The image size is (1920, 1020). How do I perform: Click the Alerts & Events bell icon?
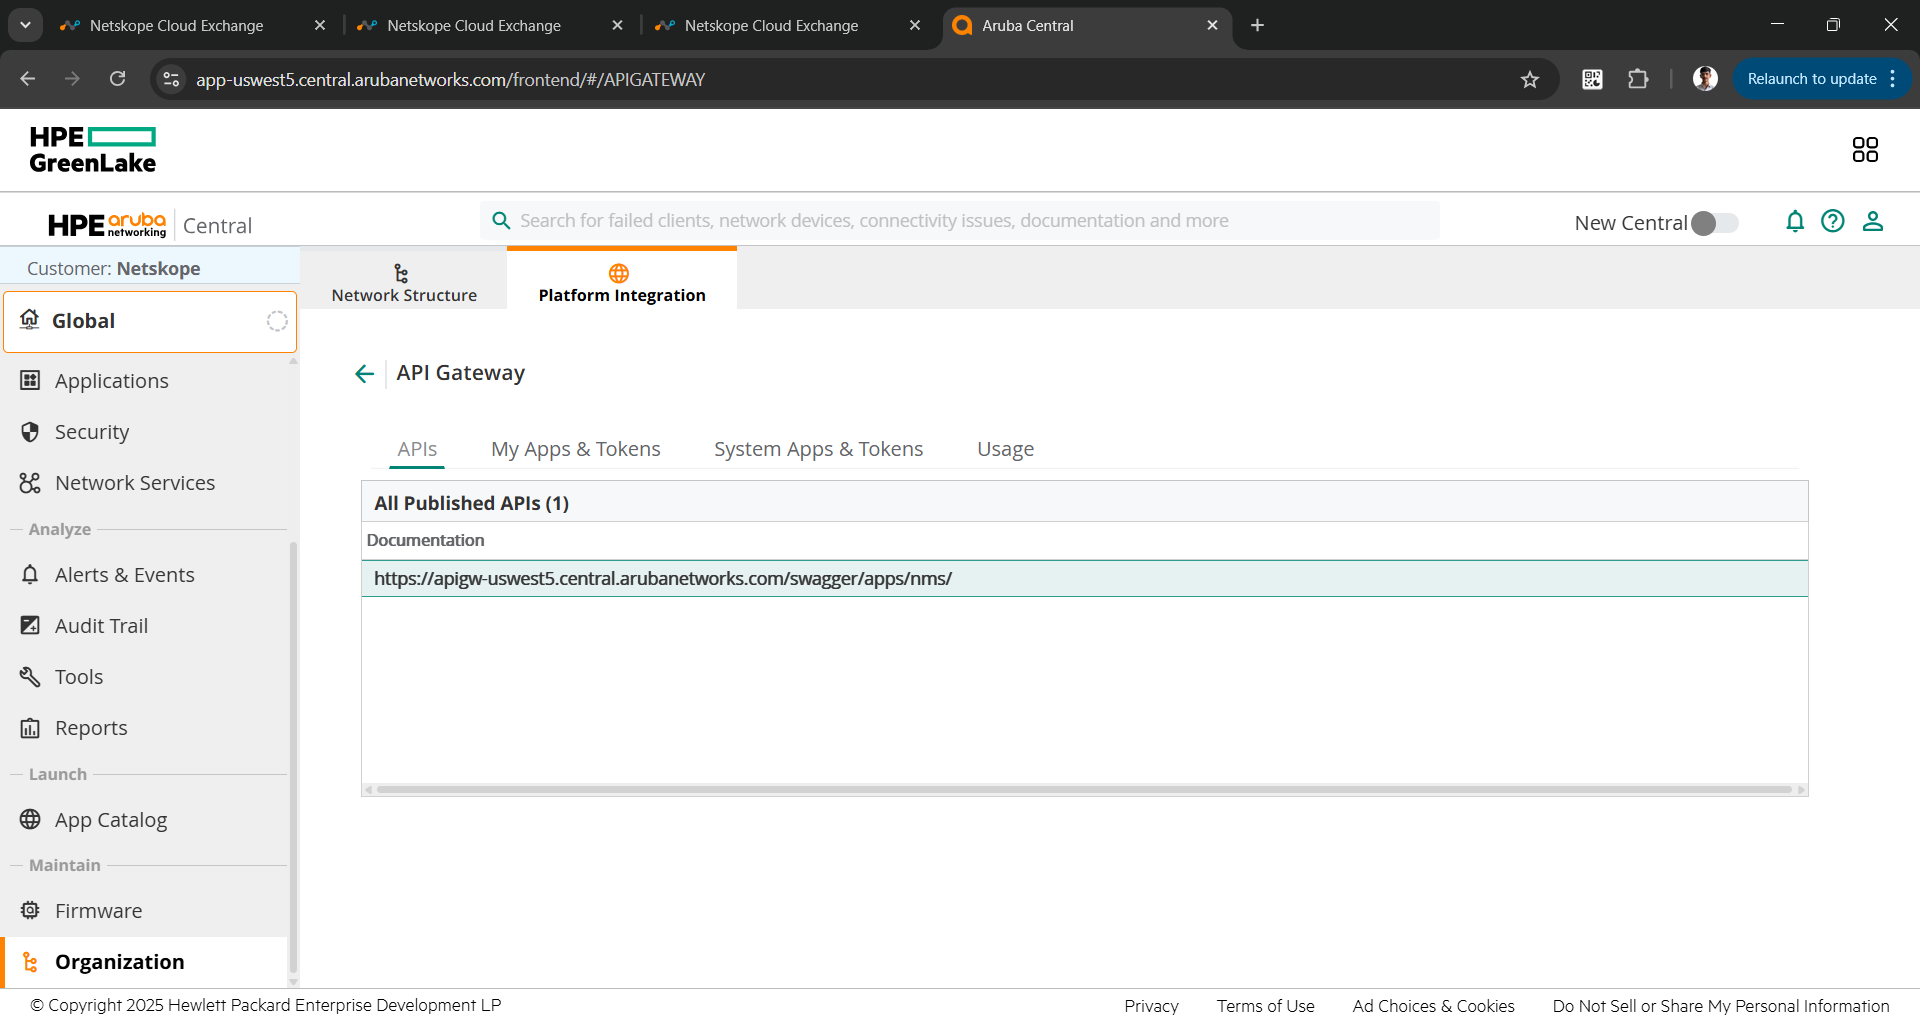(x=30, y=574)
